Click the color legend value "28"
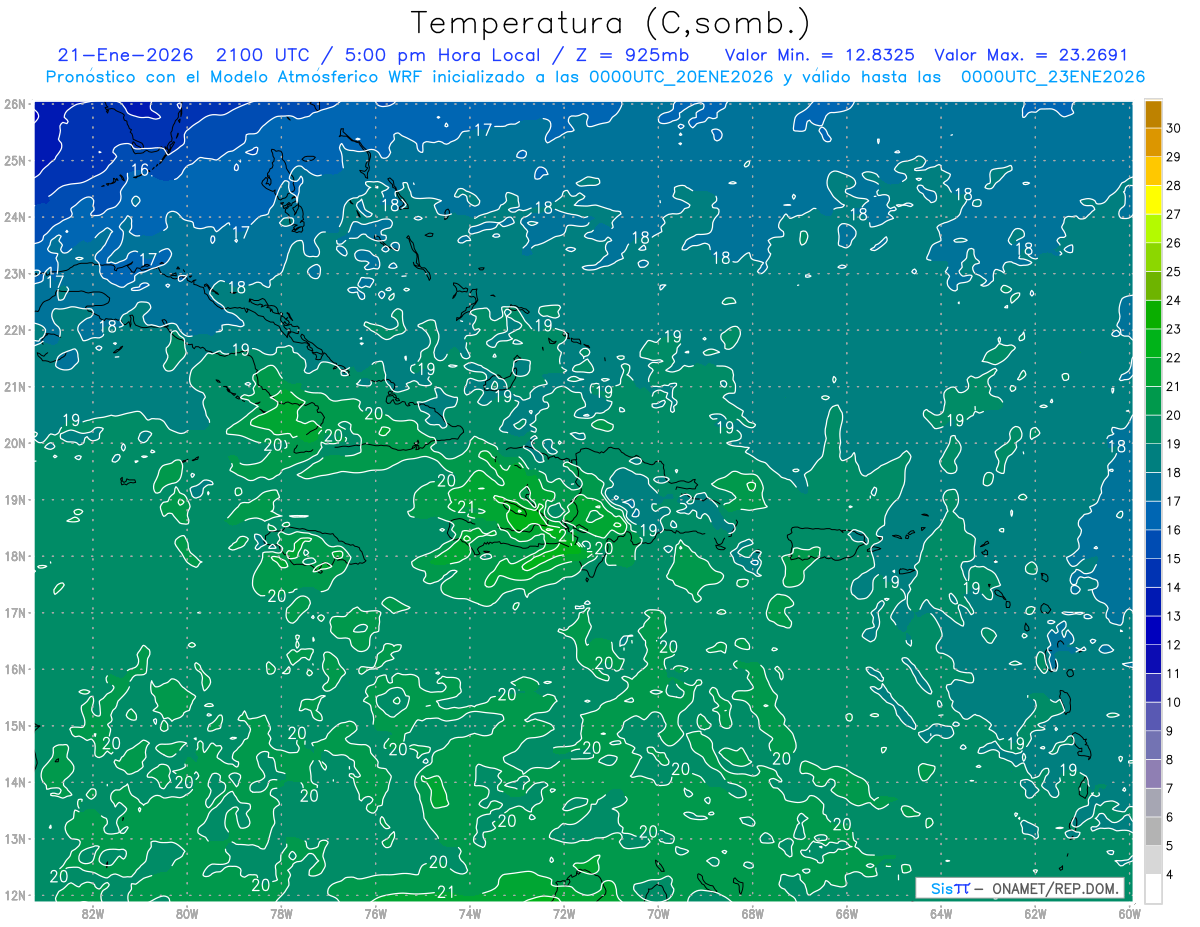Screen dimensions: 1200x927 click(1174, 186)
